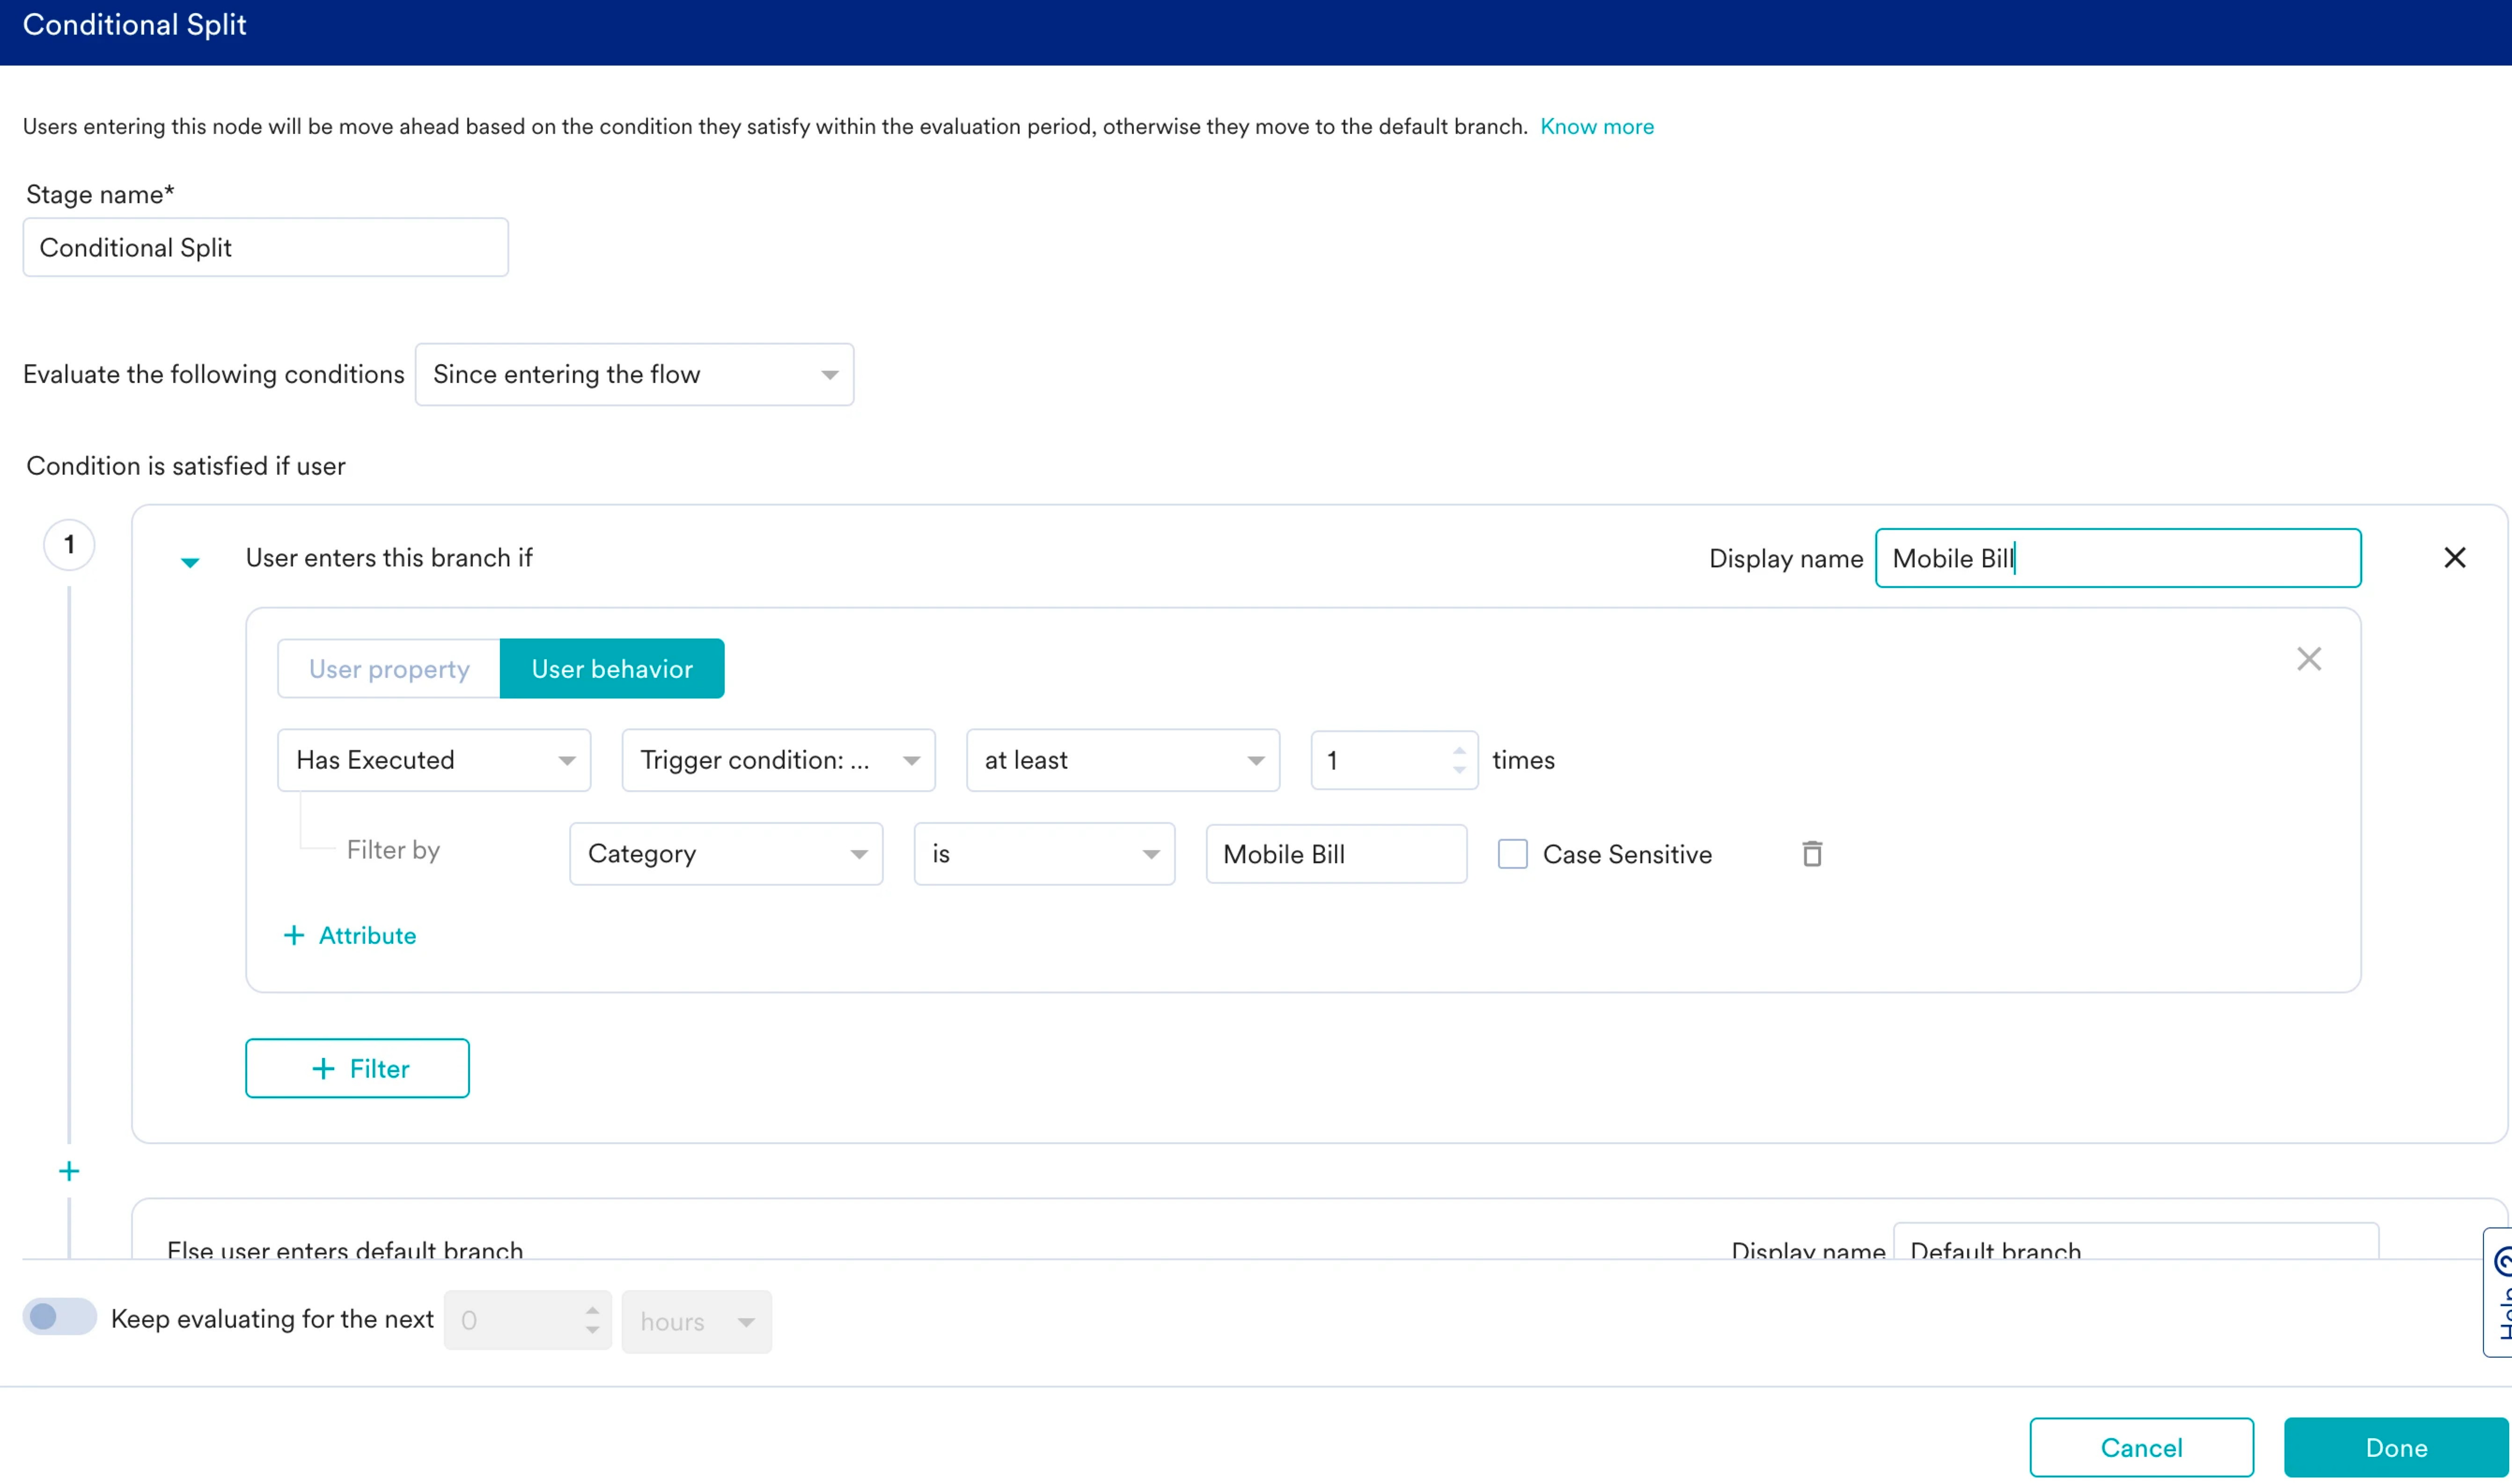The height and width of the screenshot is (1484, 2512).
Task: Switch to the User property tab
Action: 389,668
